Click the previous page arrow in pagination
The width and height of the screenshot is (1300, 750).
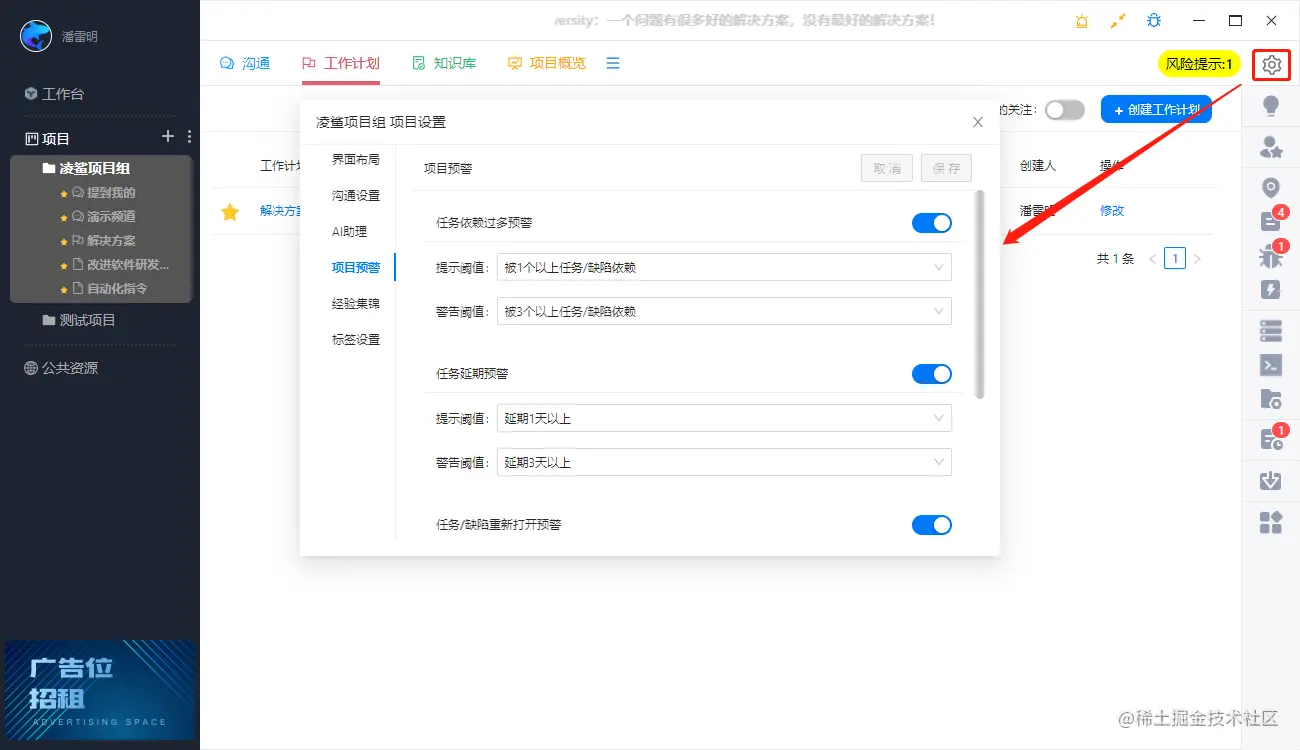tap(1153, 259)
